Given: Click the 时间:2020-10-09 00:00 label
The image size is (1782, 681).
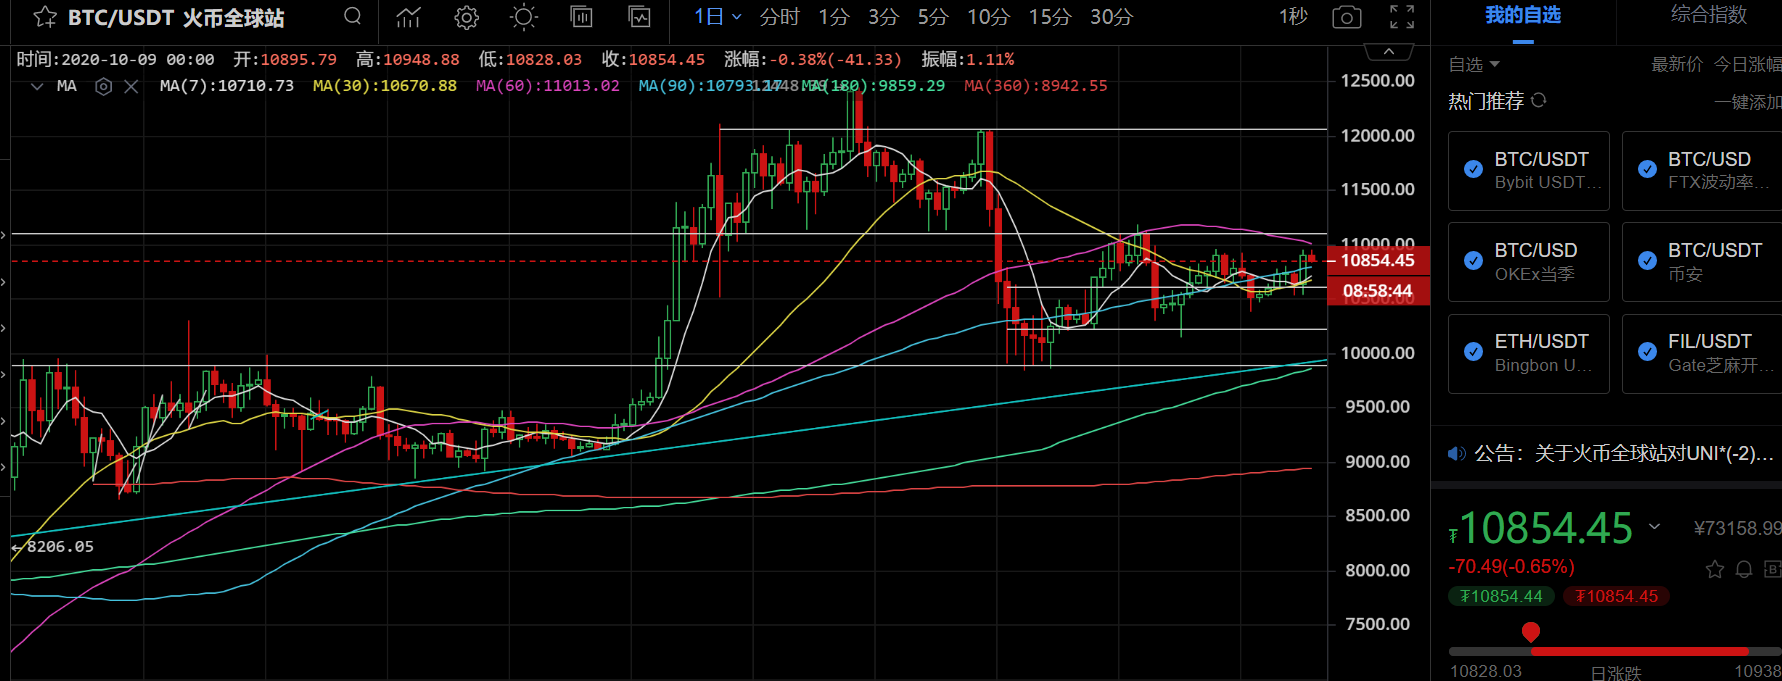Looking at the screenshot, I should tap(115, 60).
